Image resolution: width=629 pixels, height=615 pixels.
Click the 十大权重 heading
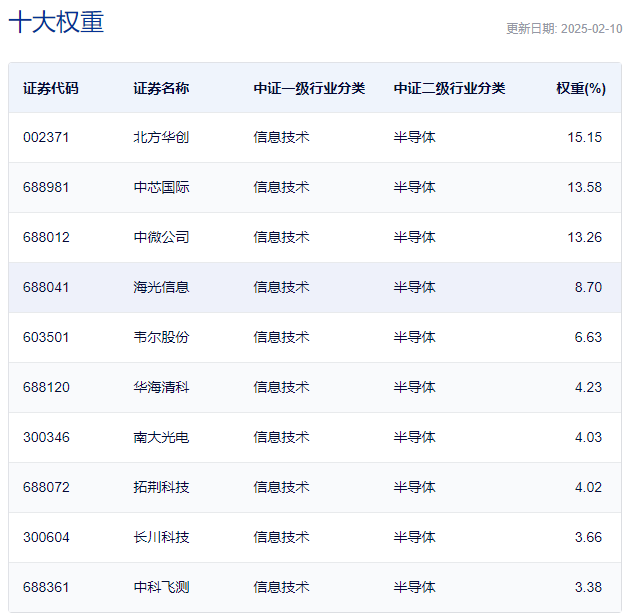56,22
